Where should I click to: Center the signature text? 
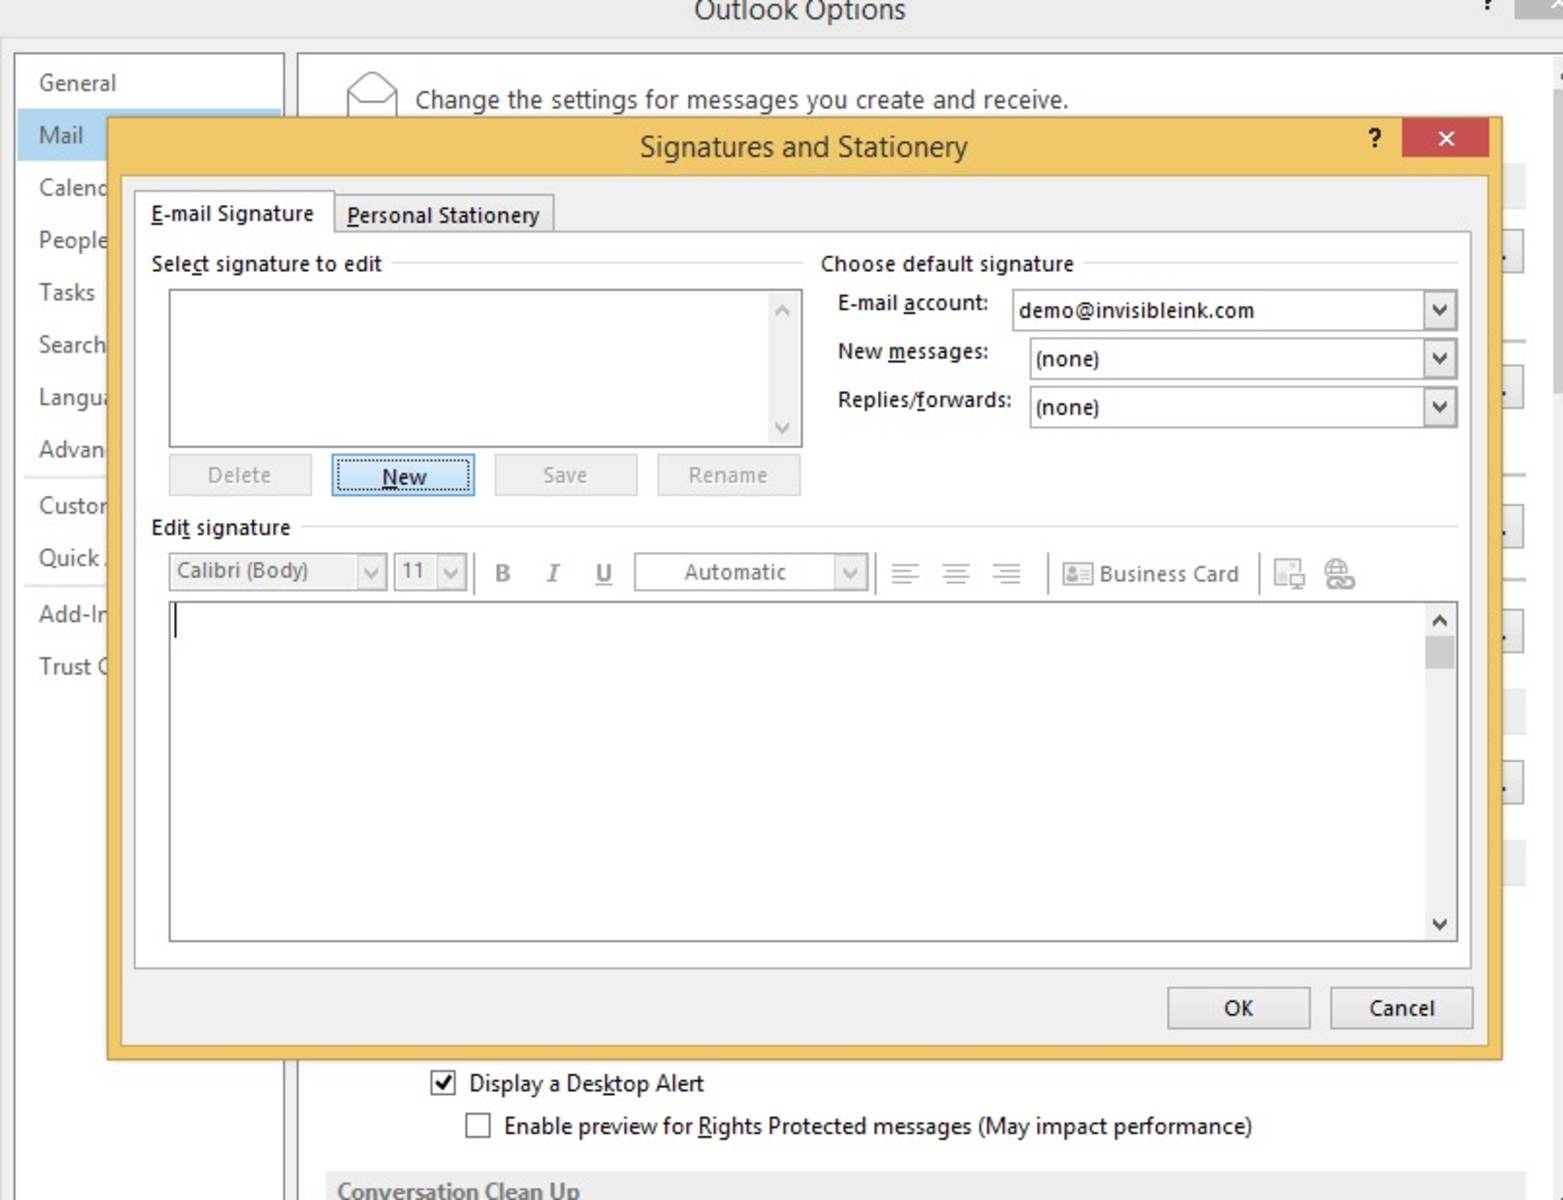956,573
